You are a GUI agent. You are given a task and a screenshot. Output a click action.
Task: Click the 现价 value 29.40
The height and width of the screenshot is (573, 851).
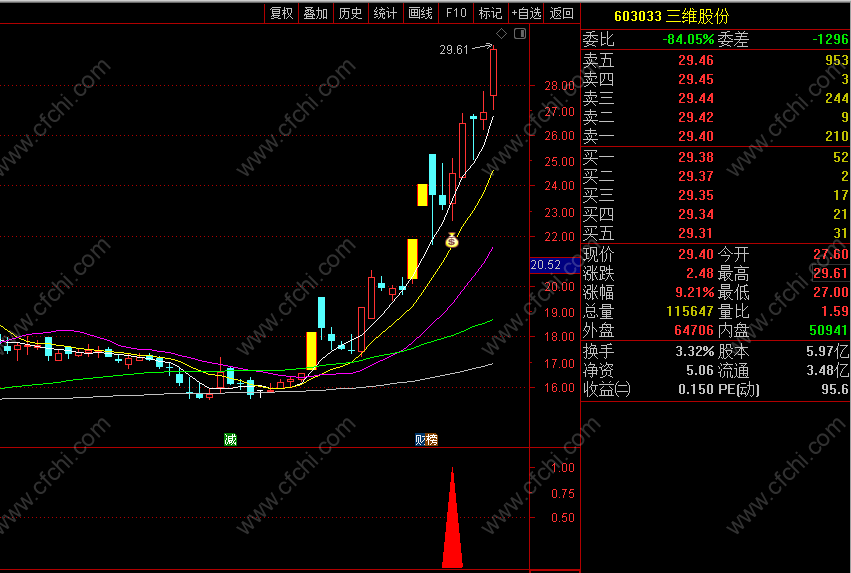tap(696, 254)
